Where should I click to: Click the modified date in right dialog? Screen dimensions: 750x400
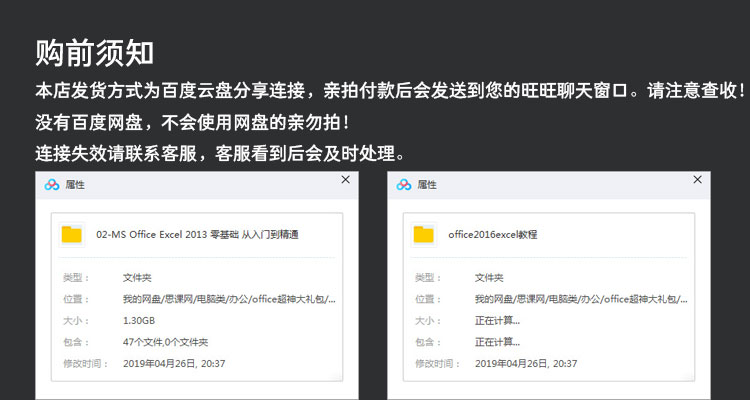pyautogui.click(x=526, y=363)
